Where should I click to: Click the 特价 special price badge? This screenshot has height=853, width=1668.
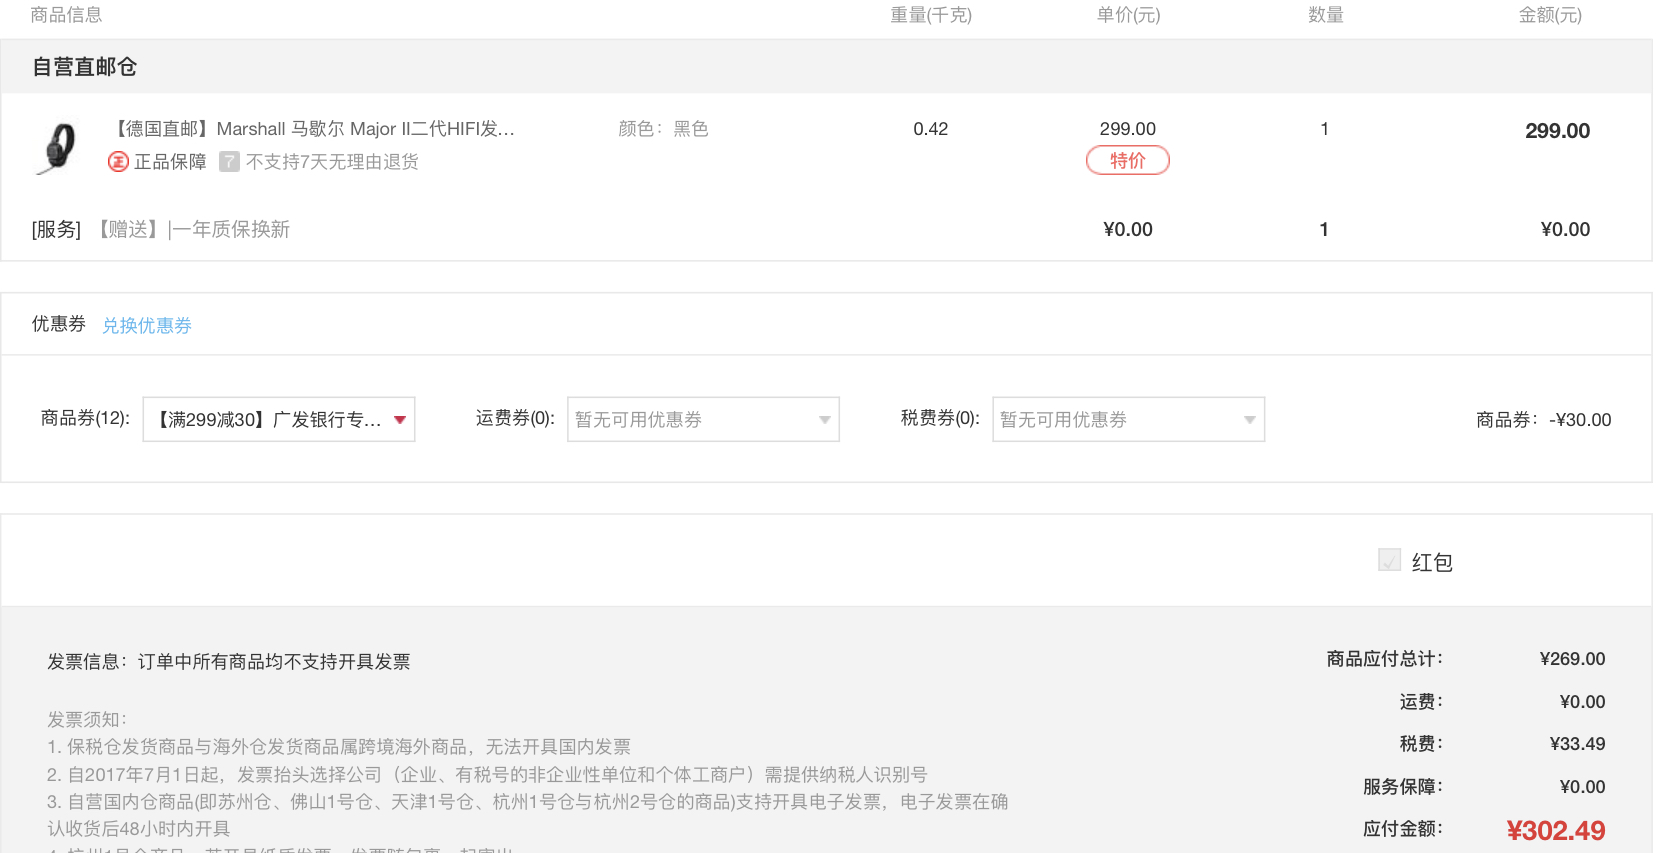click(1127, 160)
